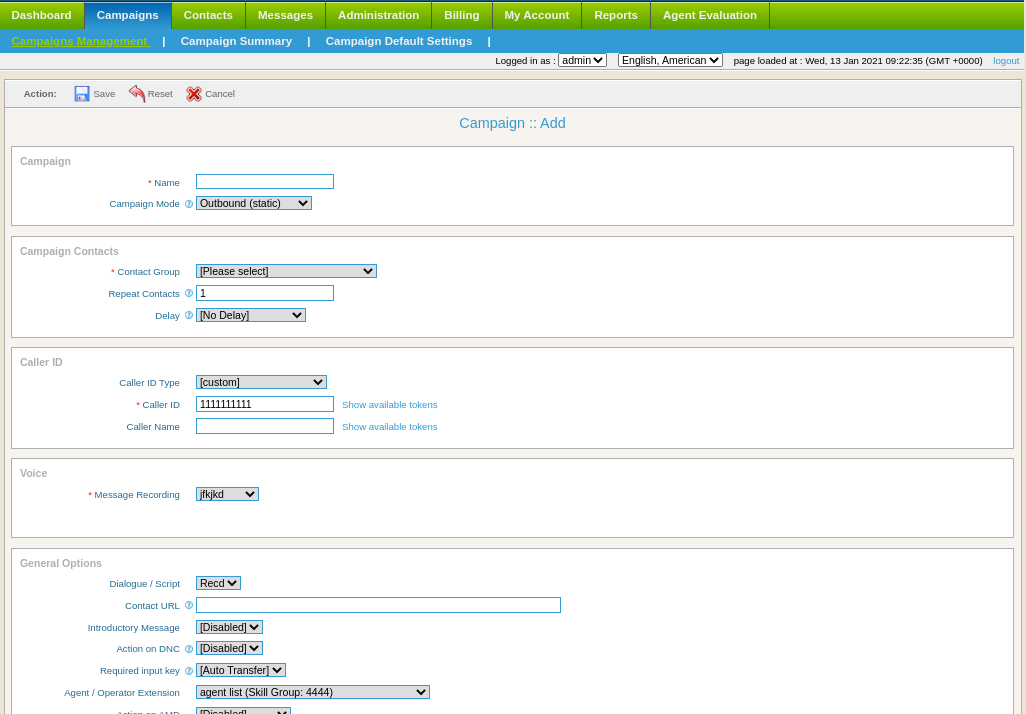Click the Campaign Contacts section title
Viewport: 1026px width, 714px height.
coord(69,251)
